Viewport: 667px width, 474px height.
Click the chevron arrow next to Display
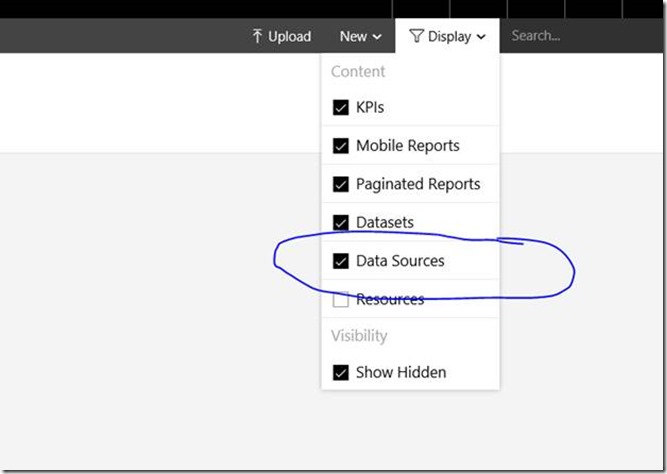coord(481,37)
